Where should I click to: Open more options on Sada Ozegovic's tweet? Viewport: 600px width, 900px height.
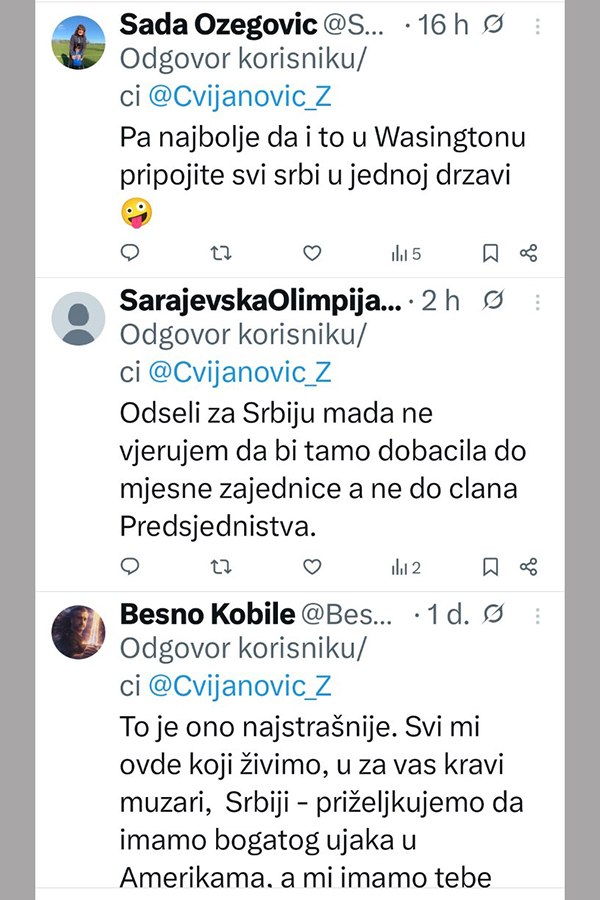click(x=539, y=25)
